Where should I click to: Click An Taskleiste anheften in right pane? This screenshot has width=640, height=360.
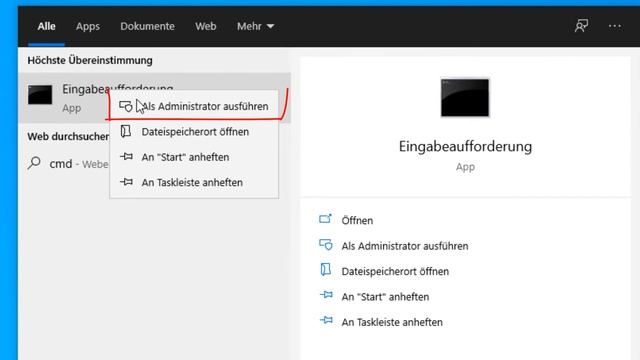tap(392, 322)
